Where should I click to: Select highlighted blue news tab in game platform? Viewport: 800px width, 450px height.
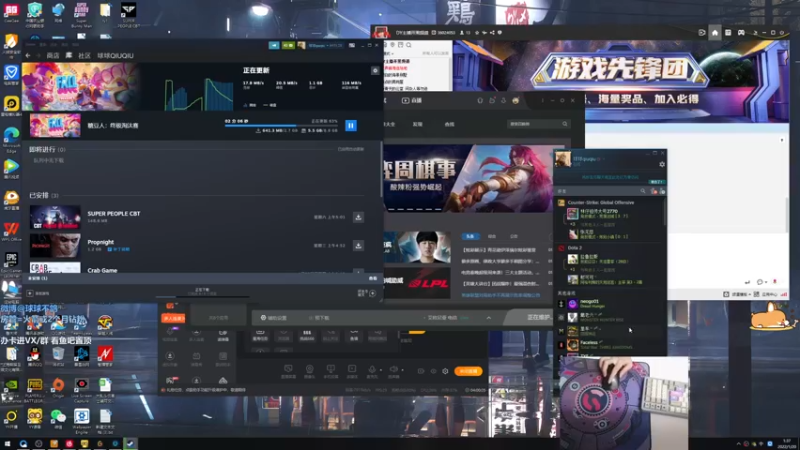[470, 236]
